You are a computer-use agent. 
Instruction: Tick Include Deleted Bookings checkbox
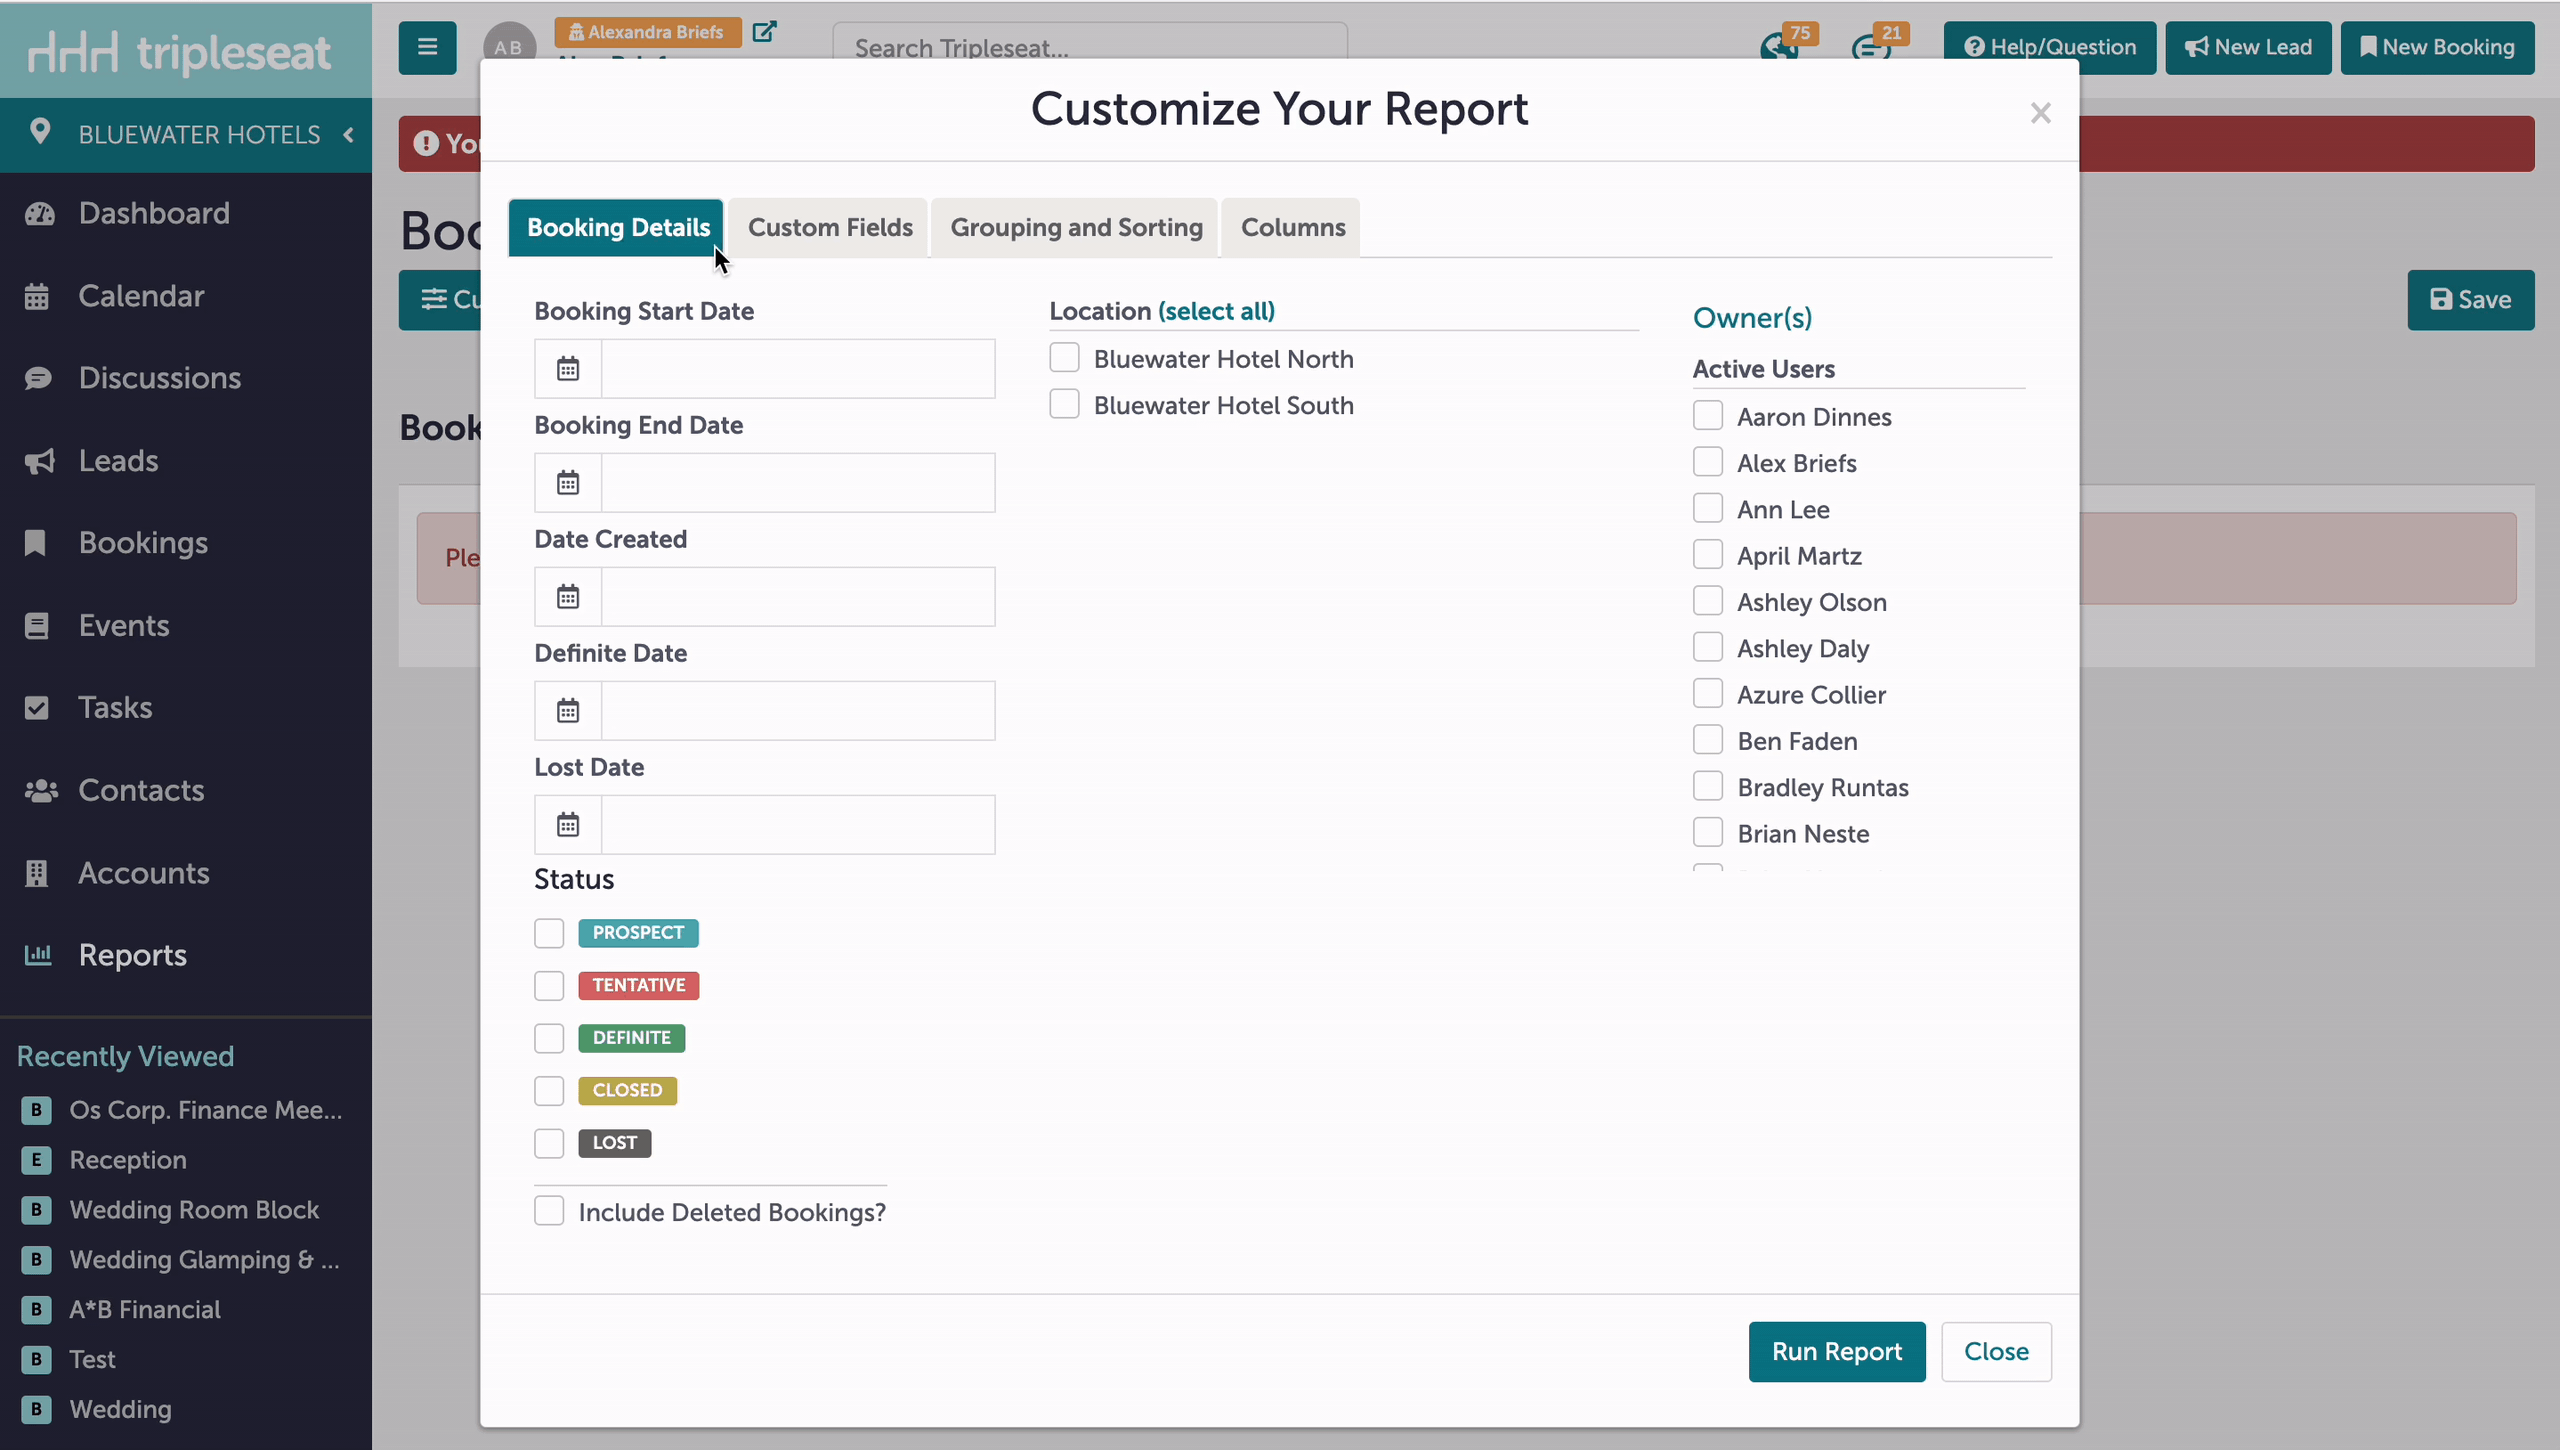point(549,1211)
